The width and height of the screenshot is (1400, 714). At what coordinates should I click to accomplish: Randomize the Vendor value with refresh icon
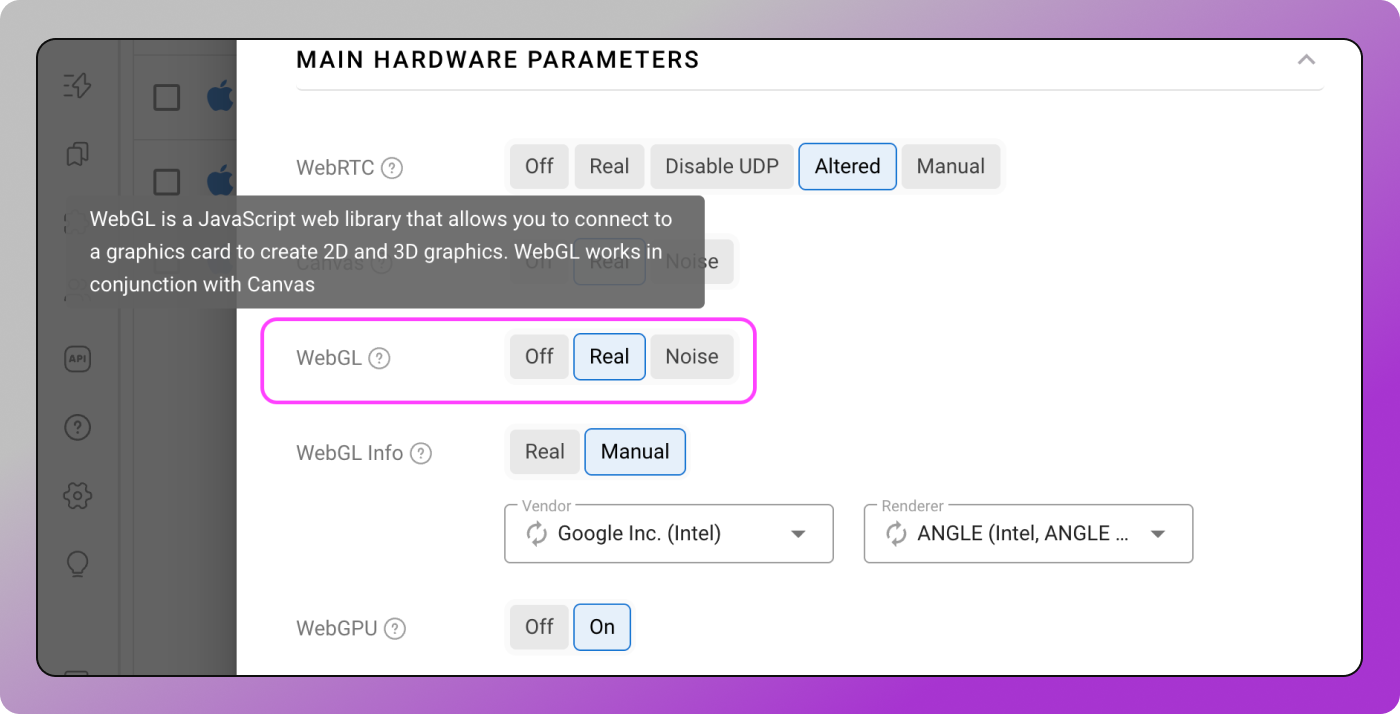(537, 534)
